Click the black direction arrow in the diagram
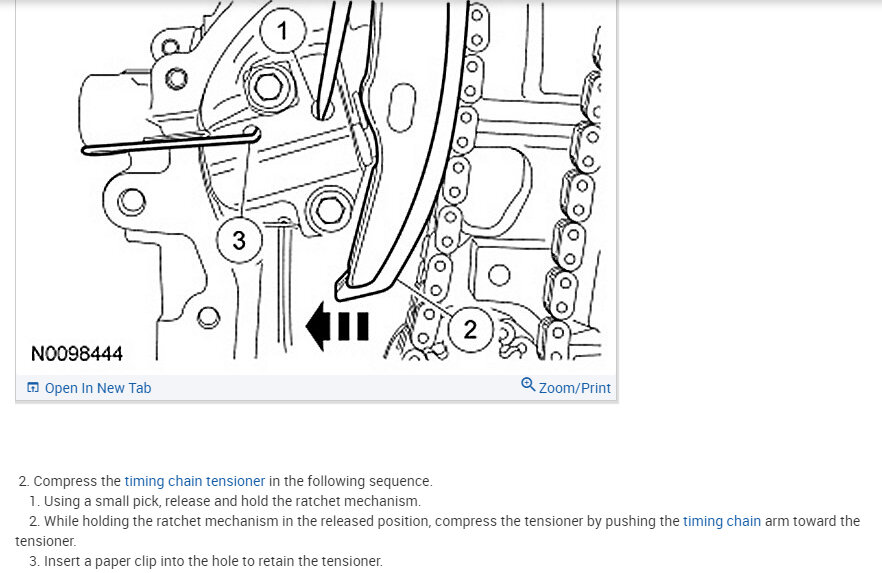Screen dimensions: 882x573 (337, 326)
